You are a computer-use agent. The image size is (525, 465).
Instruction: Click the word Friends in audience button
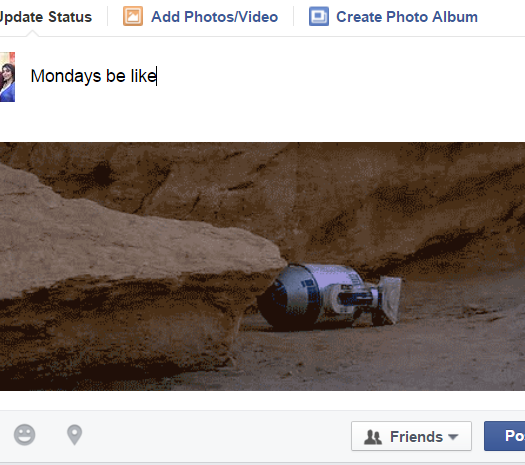click(x=416, y=437)
